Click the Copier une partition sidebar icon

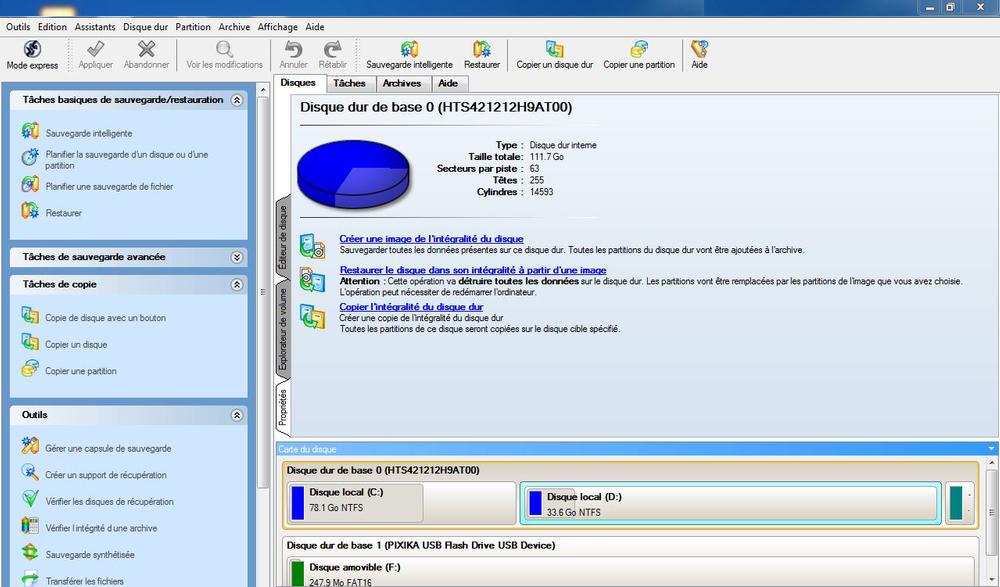[30, 369]
